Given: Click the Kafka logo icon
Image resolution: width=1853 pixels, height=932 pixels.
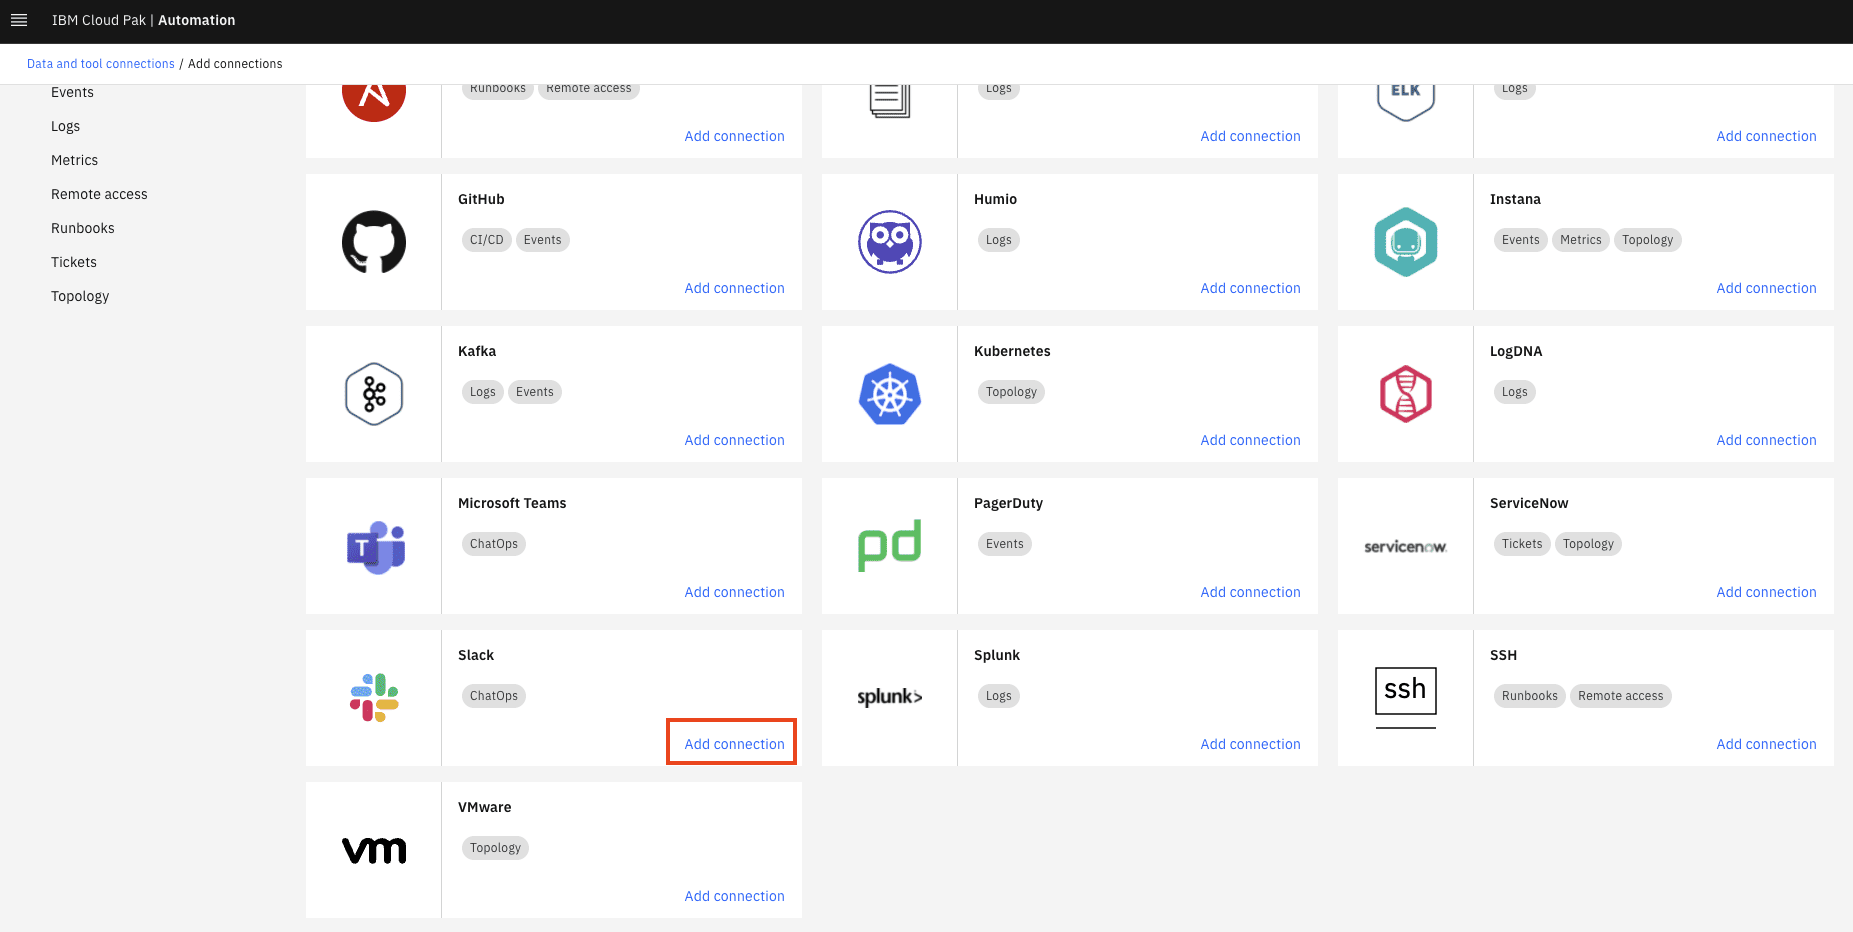Looking at the screenshot, I should (x=374, y=394).
